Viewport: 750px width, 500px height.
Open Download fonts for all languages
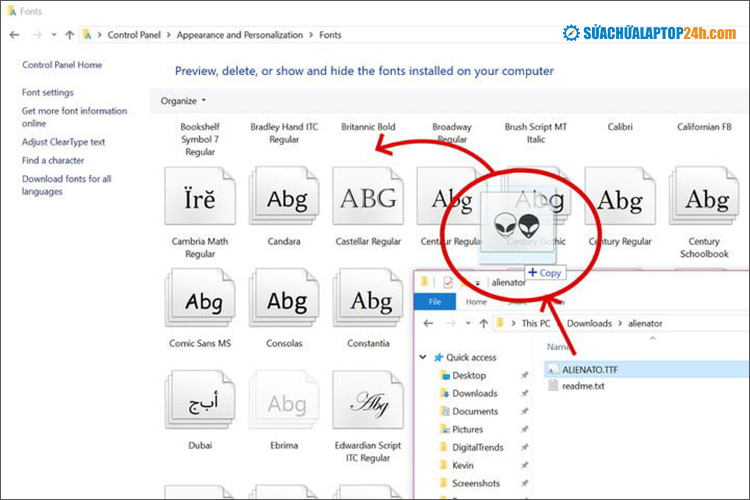[x=66, y=185]
